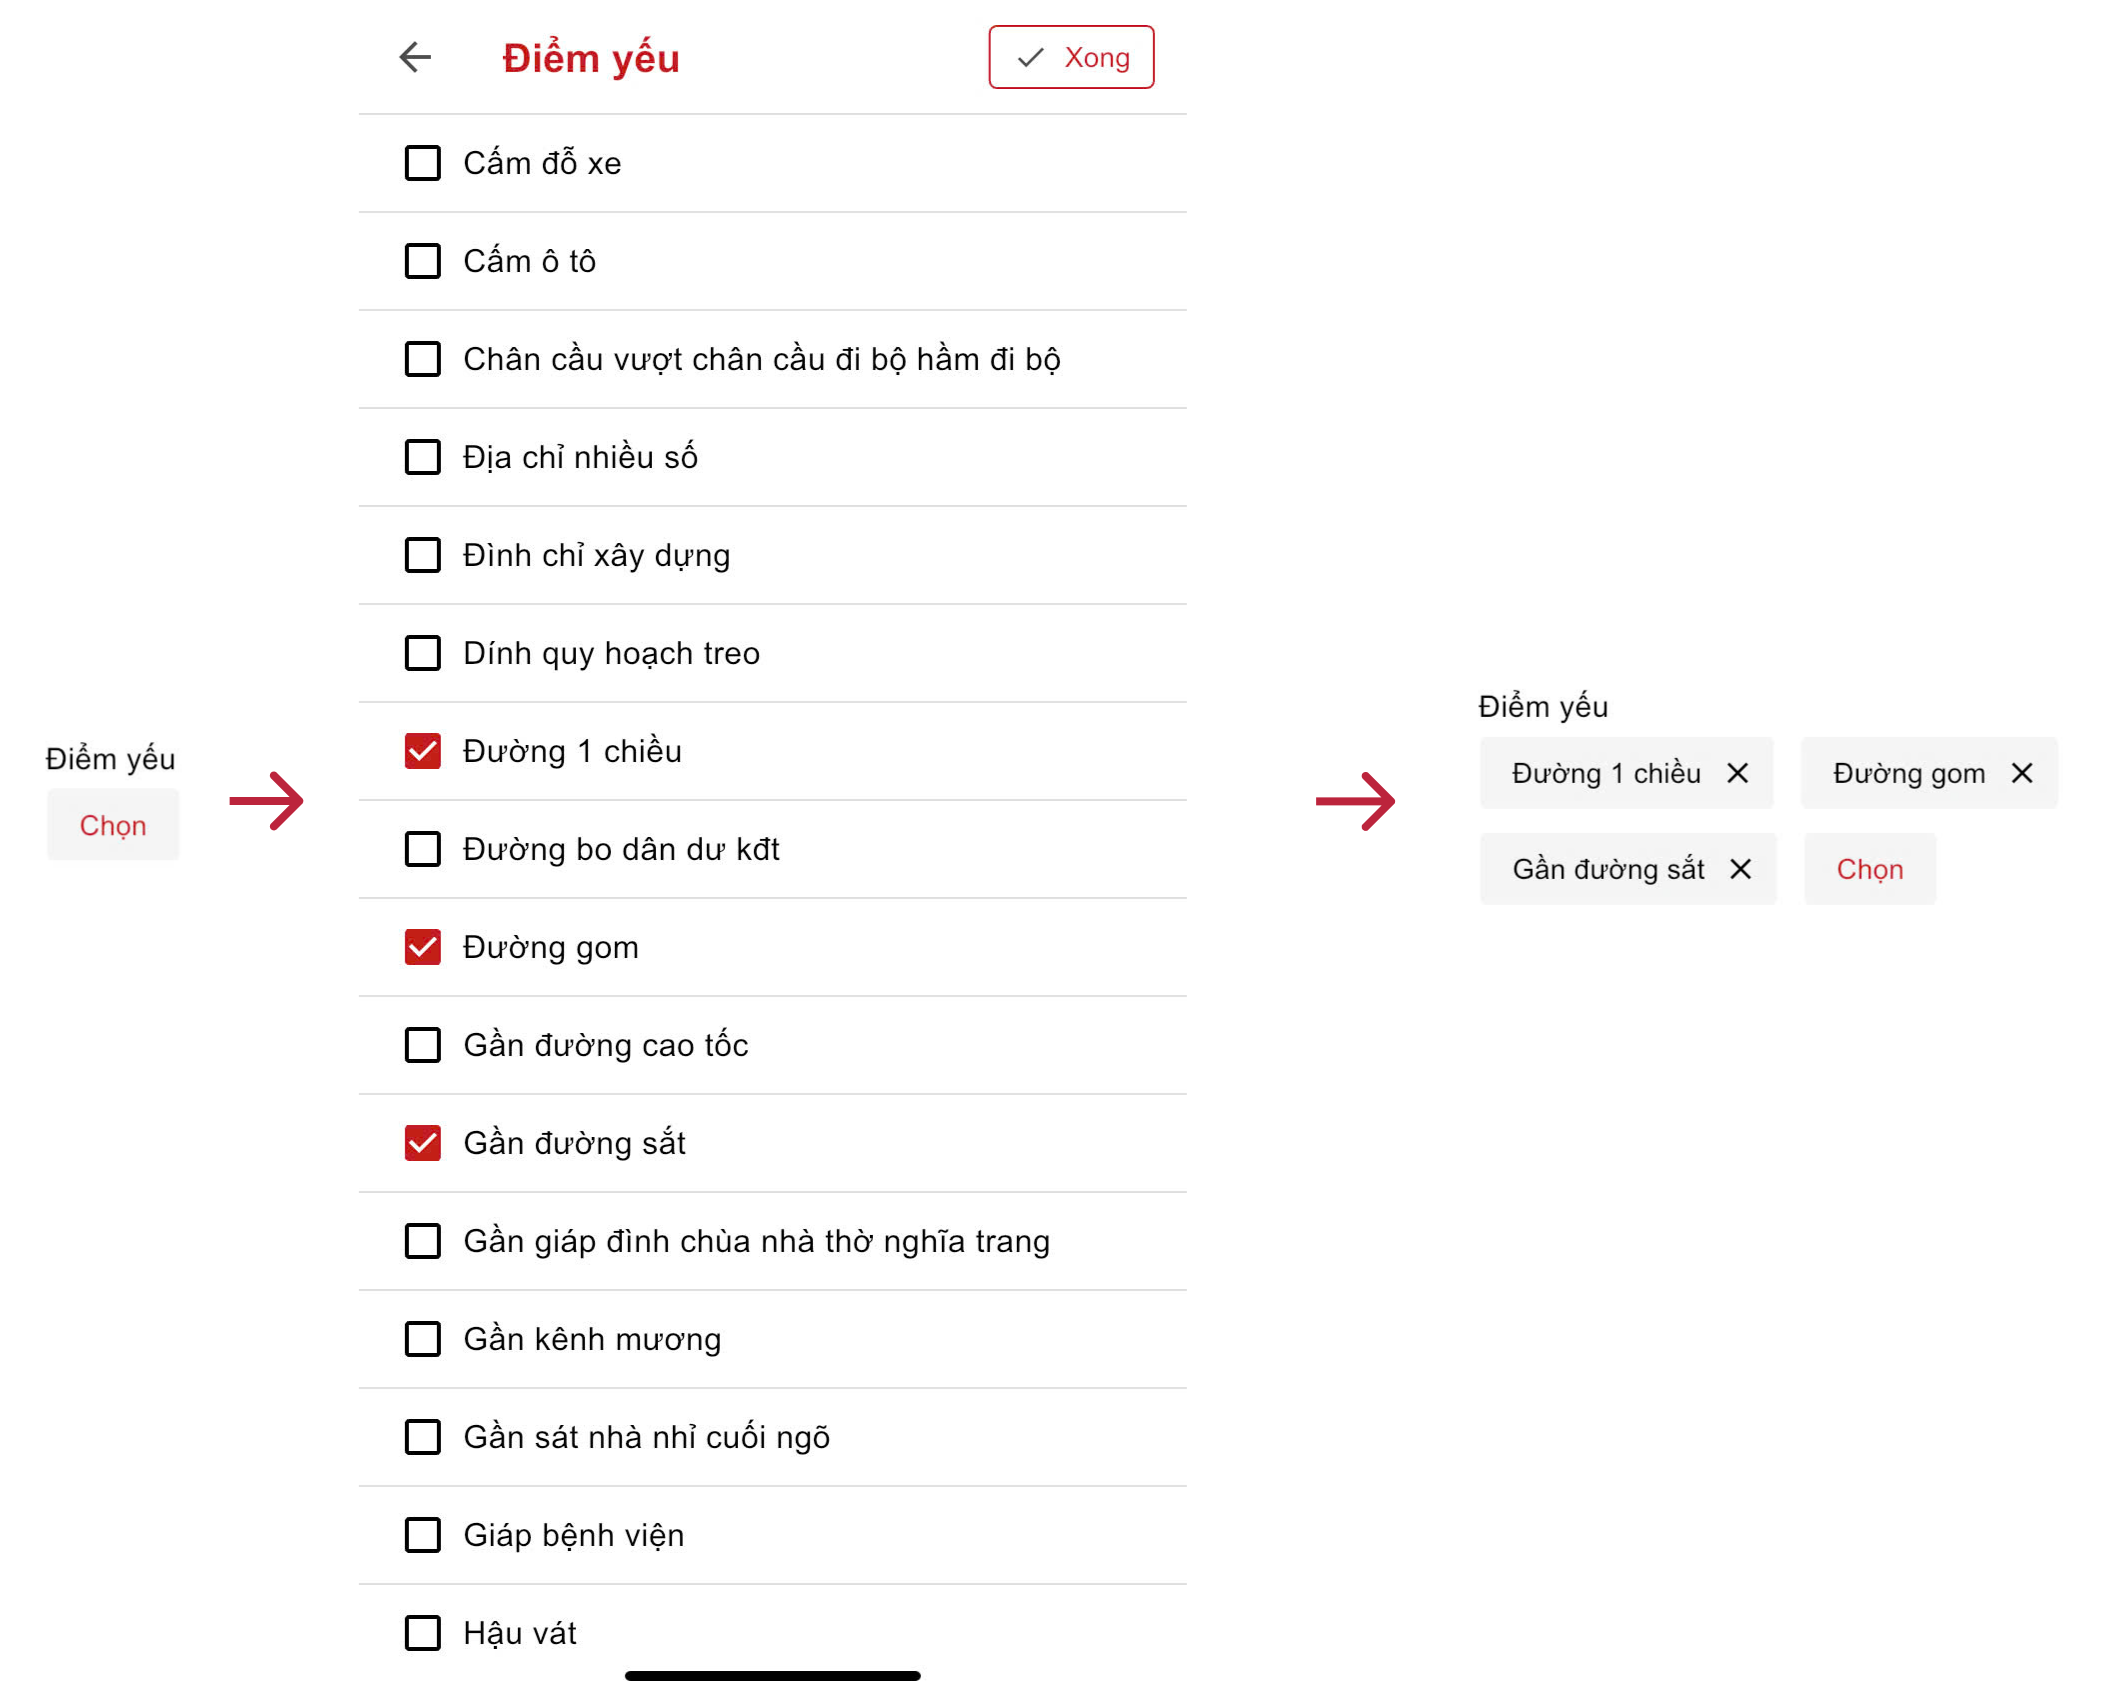
Task: Click the left Chọn button
Action: [x=113, y=825]
